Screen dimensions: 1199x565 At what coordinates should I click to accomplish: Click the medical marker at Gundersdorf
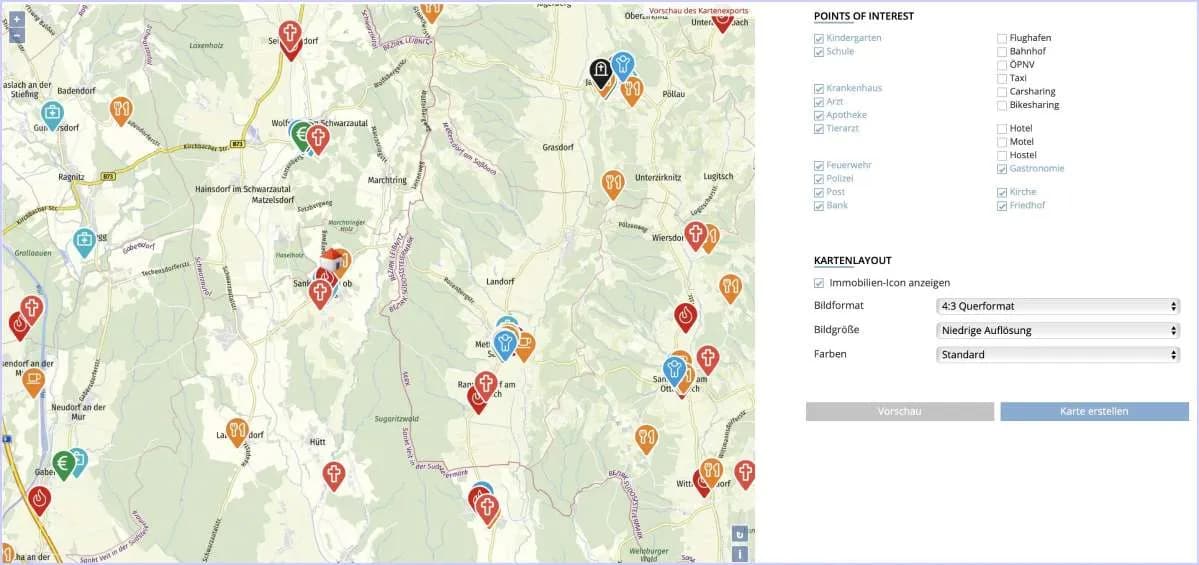52,115
